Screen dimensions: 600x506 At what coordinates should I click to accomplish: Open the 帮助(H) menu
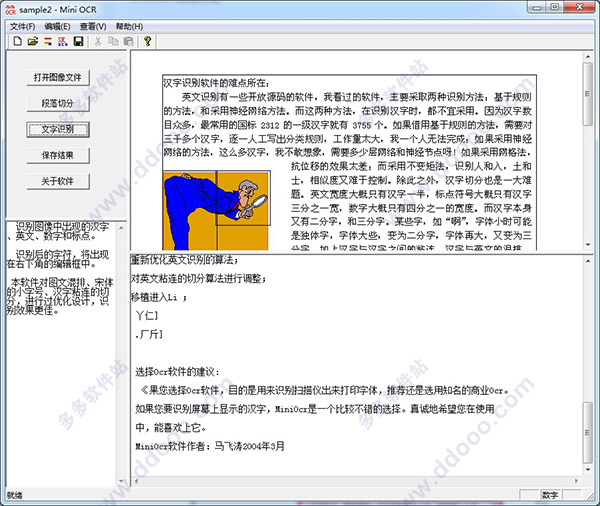(129, 27)
